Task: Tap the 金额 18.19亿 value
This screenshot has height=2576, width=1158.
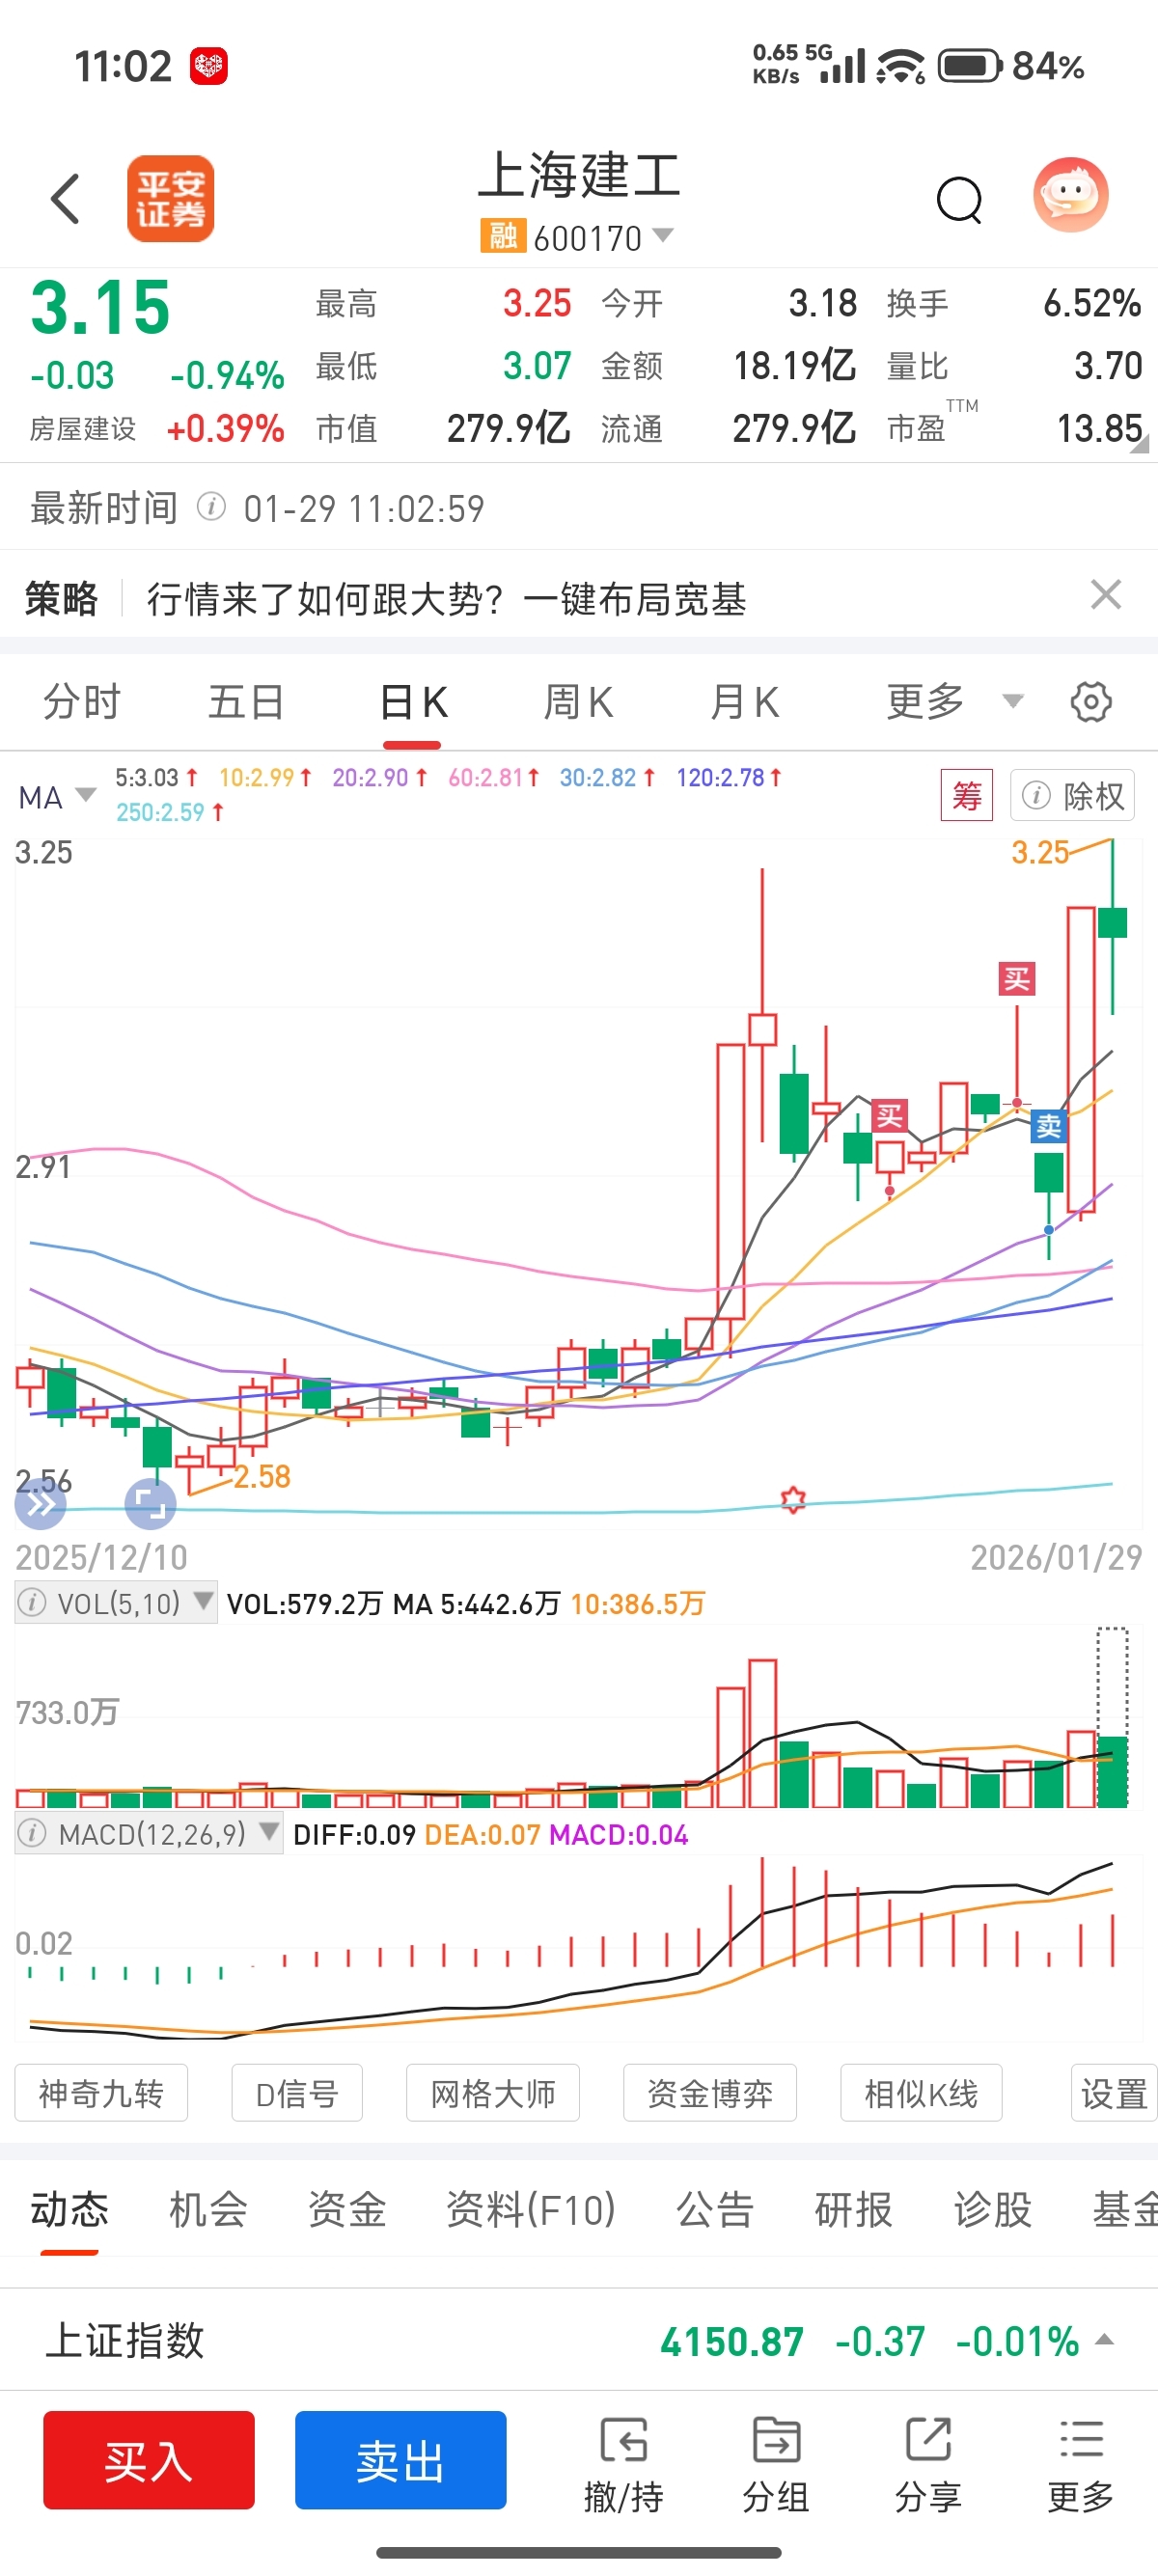Action: tap(795, 366)
